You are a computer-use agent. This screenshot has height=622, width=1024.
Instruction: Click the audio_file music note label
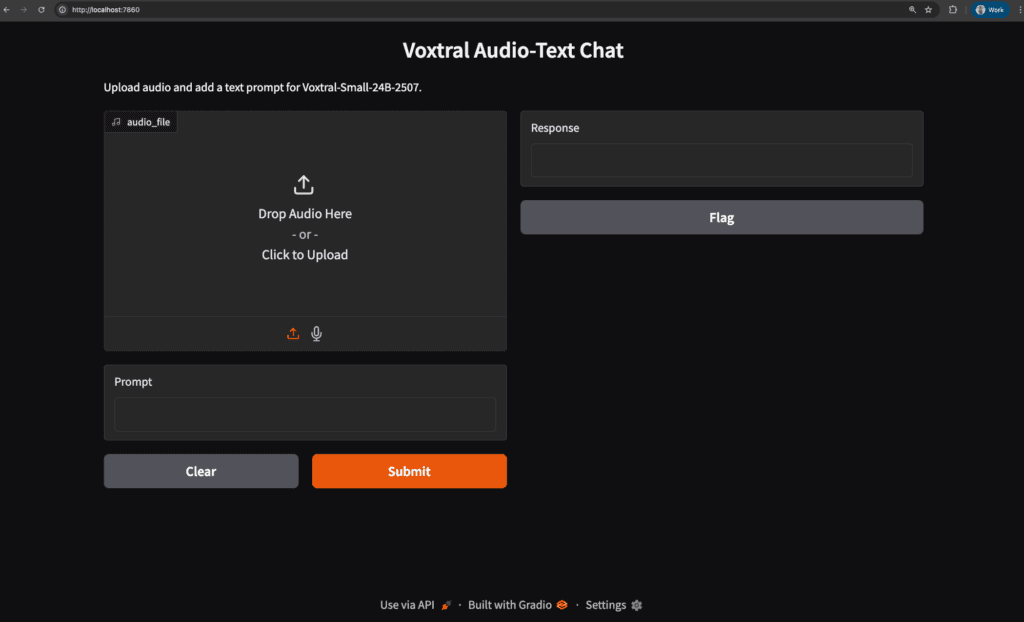(140, 122)
